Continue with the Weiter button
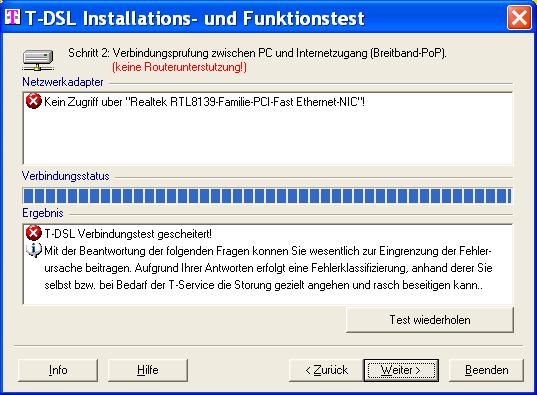The image size is (537, 395). [x=401, y=370]
